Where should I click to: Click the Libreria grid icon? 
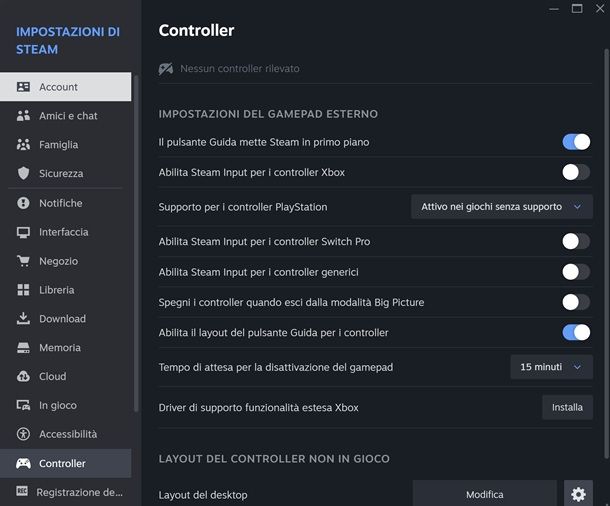(x=23, y=290)
